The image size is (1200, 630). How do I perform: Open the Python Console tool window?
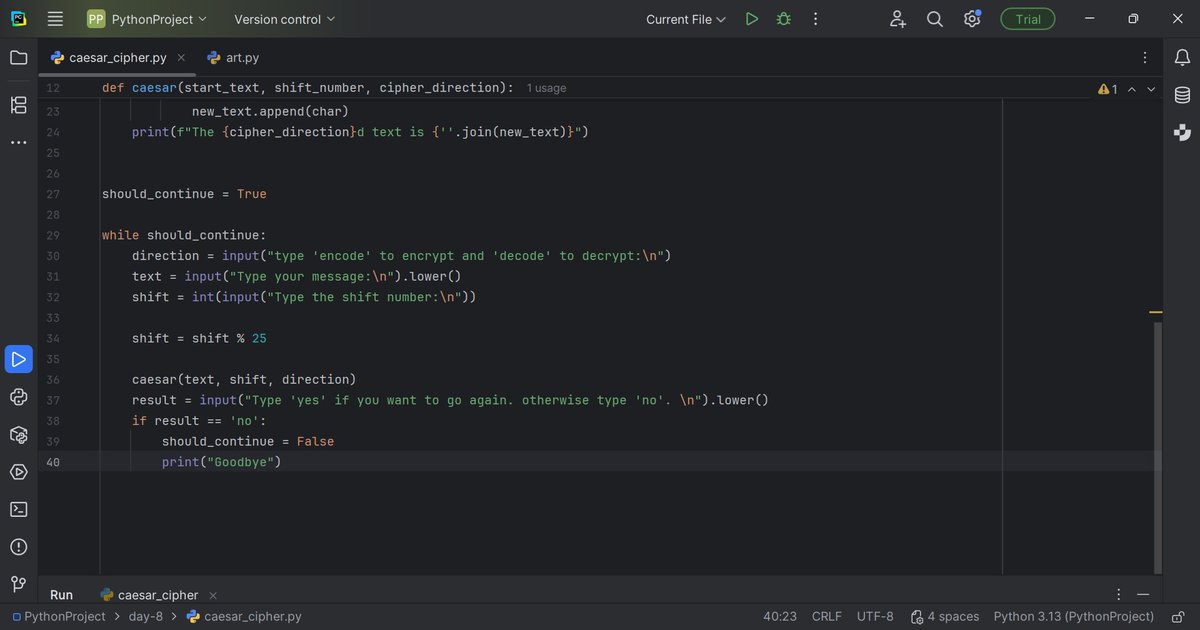click(18, 397)
